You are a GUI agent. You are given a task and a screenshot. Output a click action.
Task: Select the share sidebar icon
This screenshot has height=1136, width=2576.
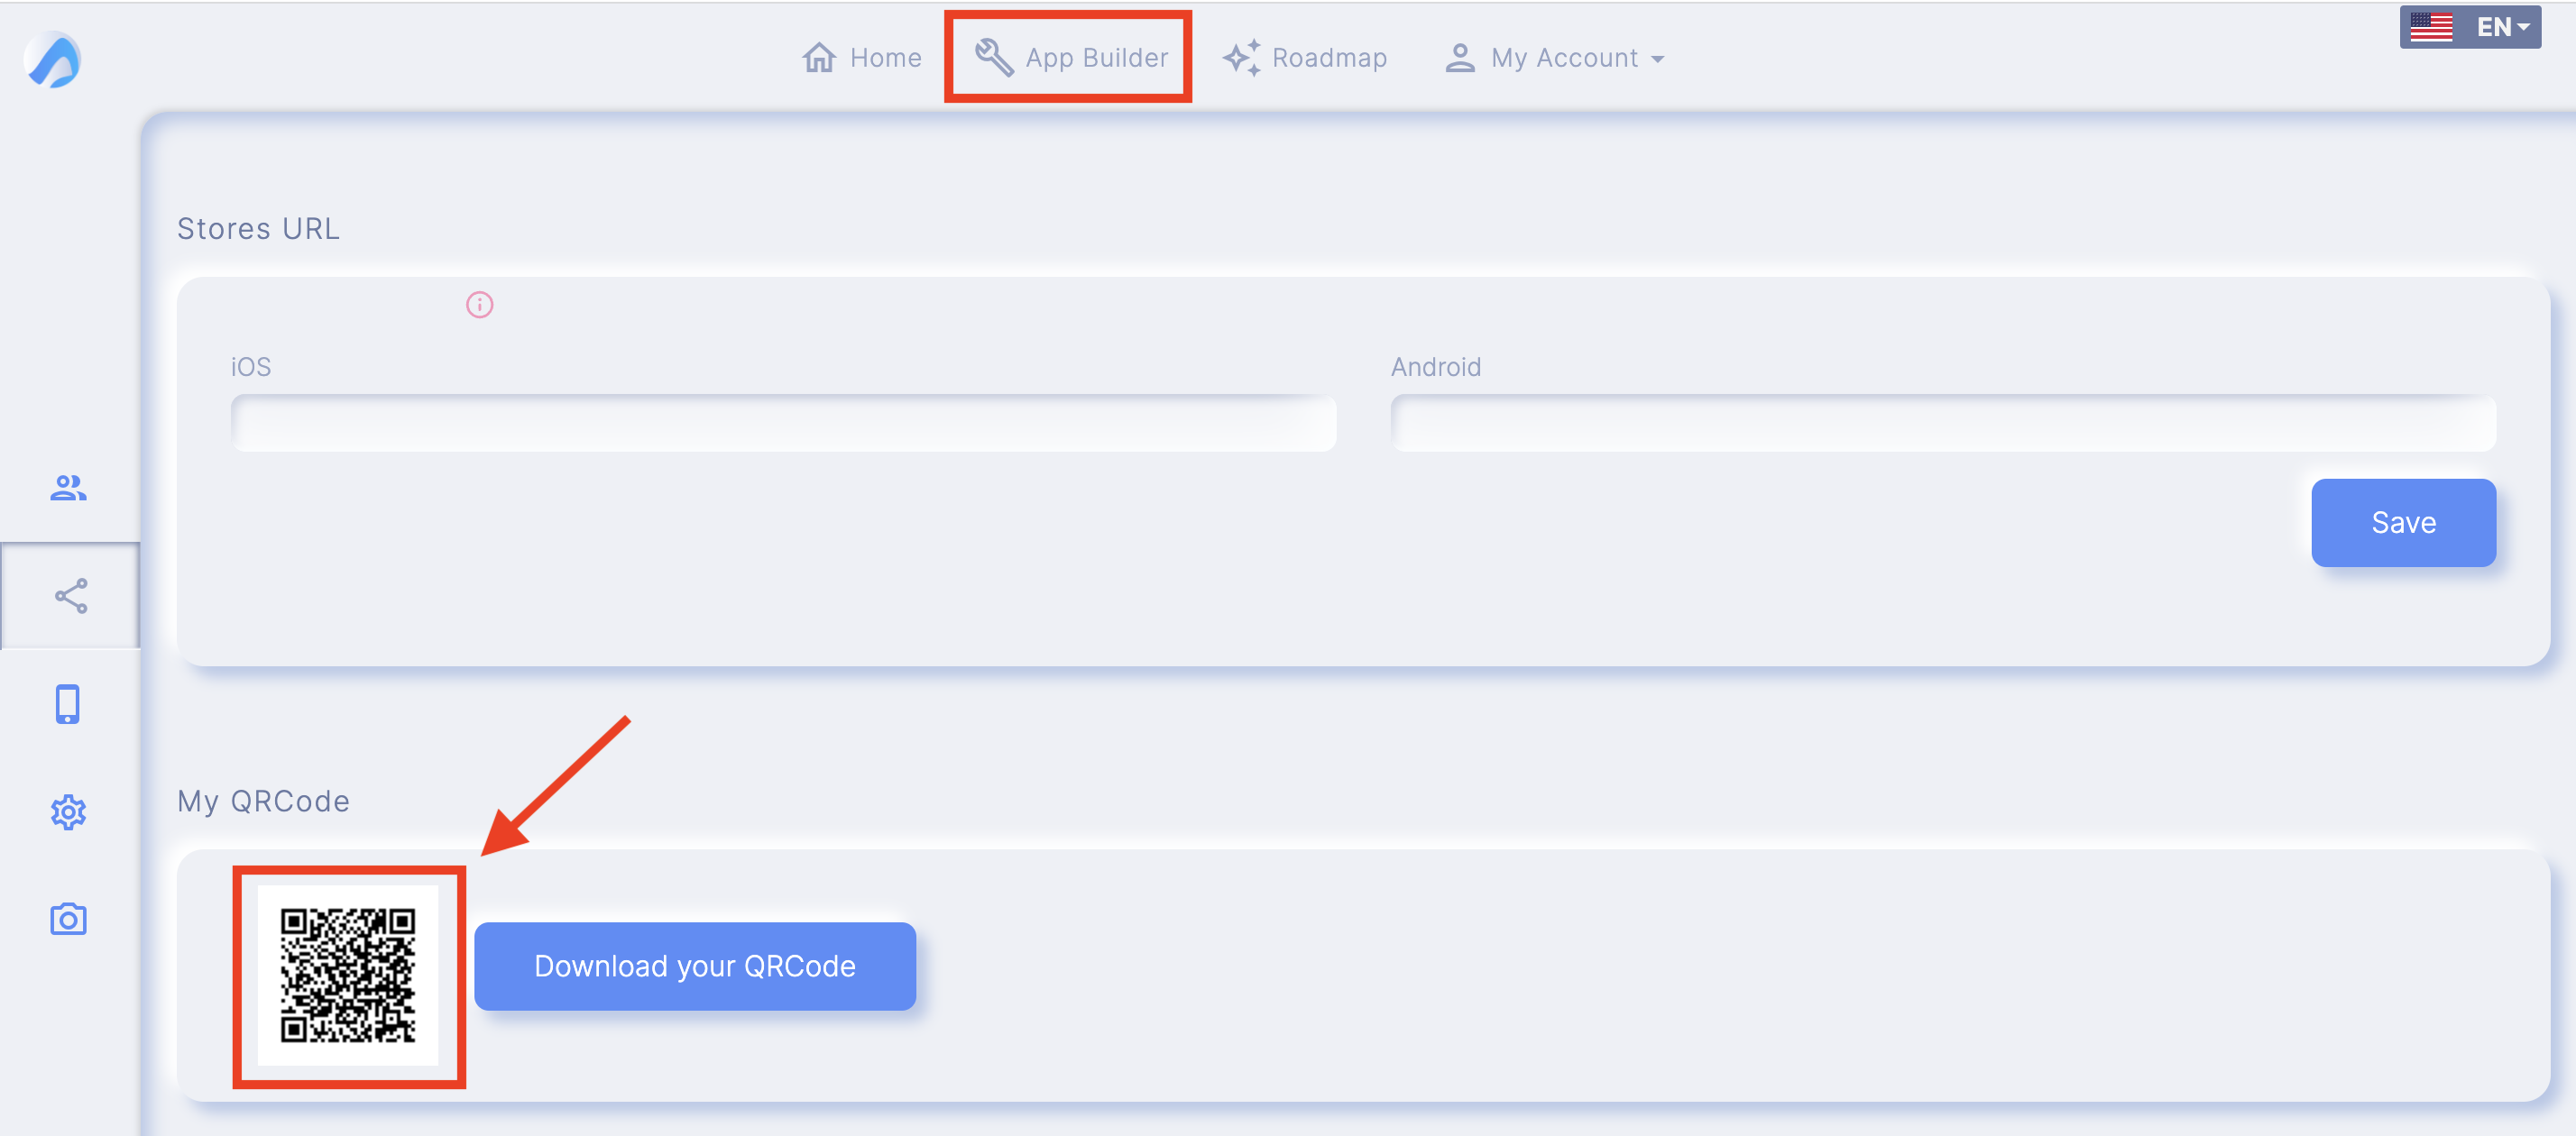71,596
